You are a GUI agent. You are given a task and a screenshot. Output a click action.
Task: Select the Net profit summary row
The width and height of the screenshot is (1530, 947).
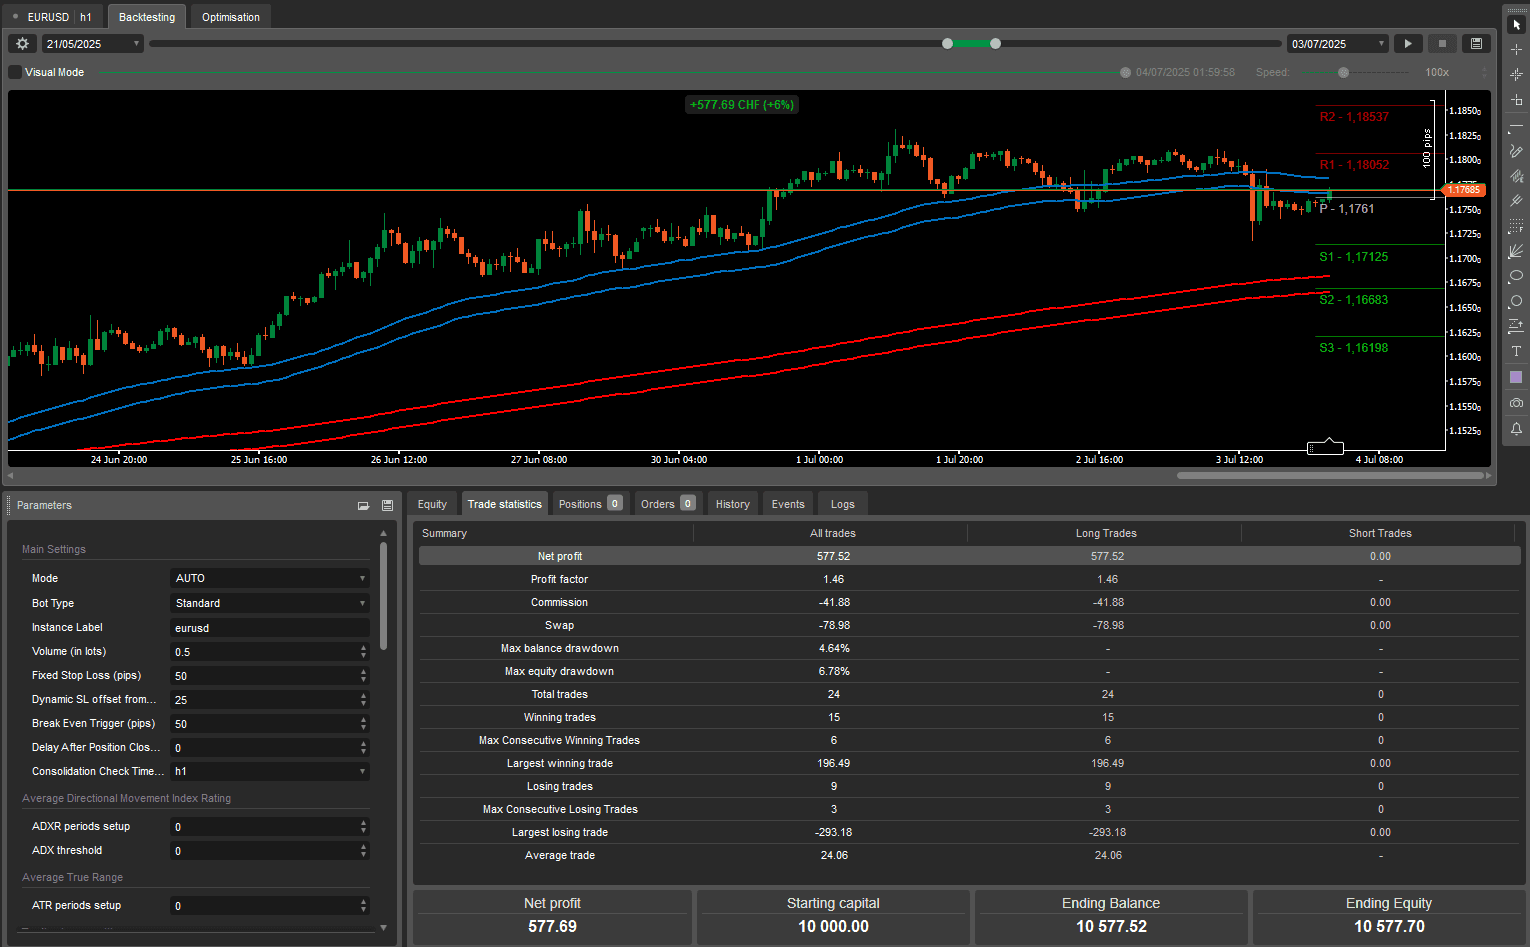969,556
